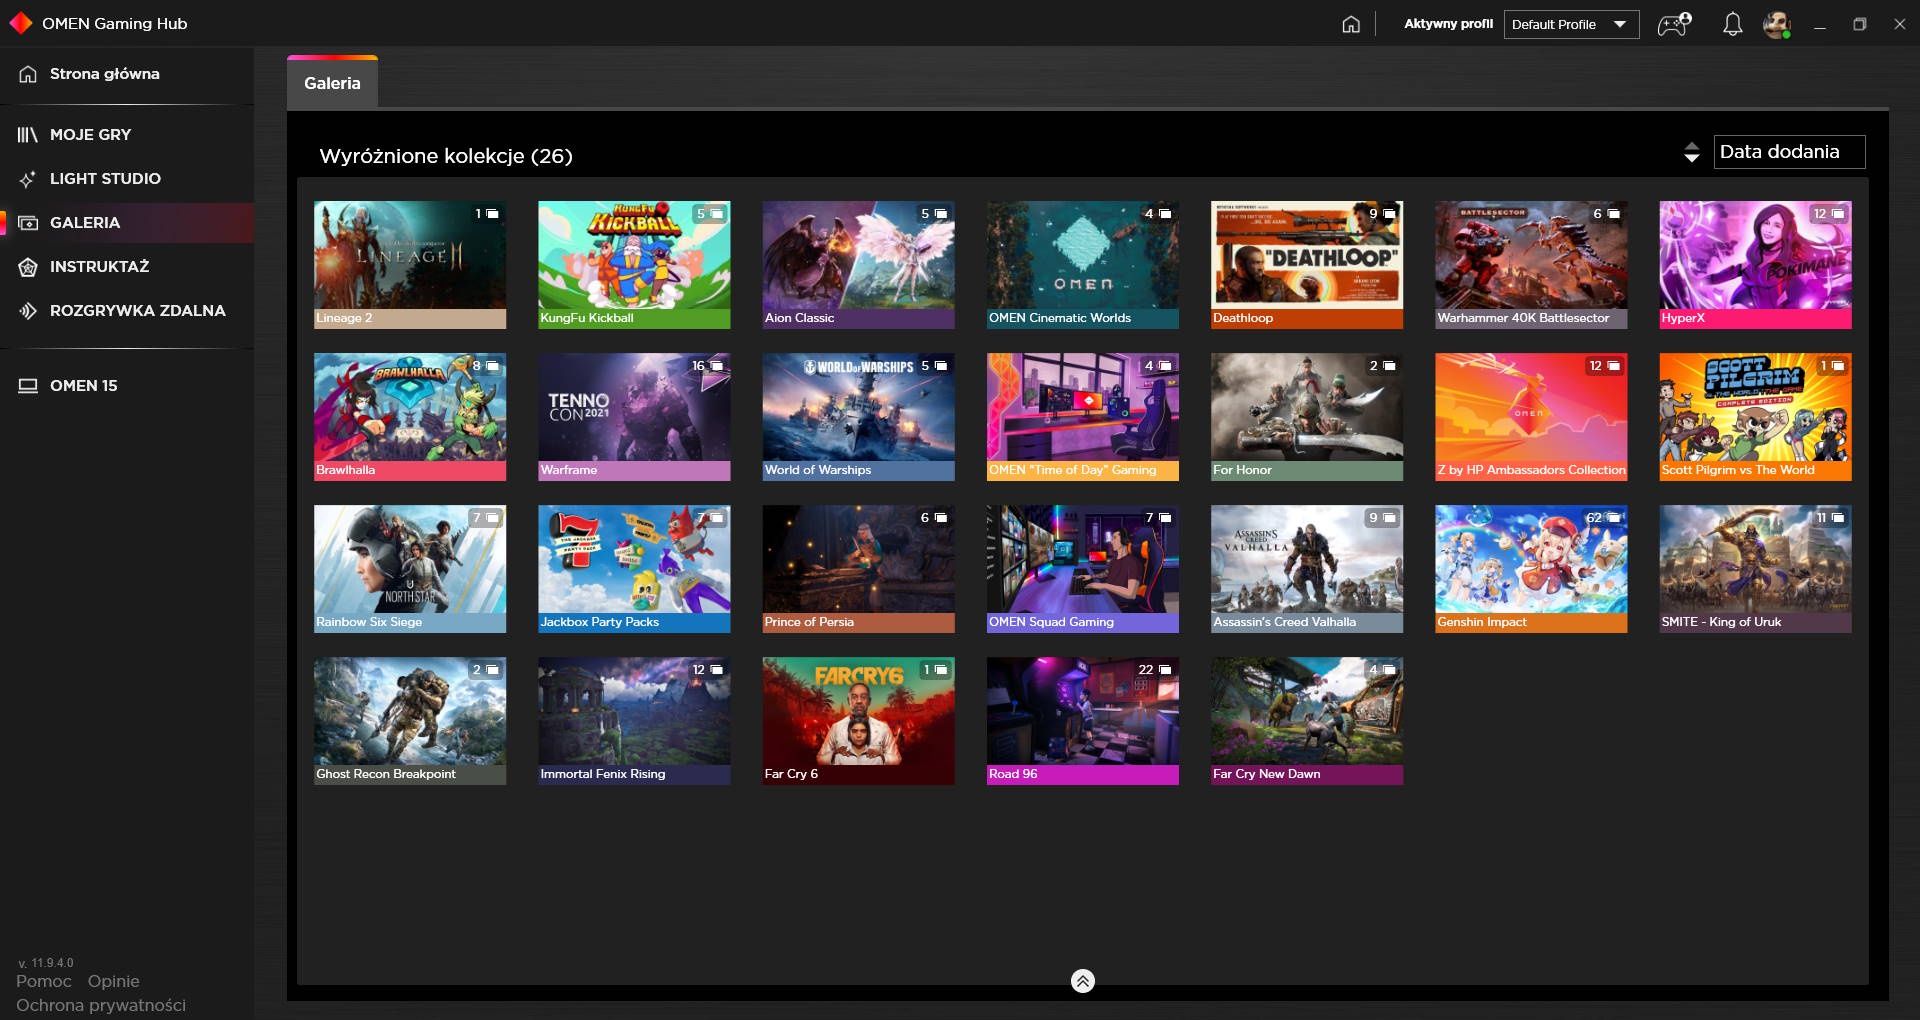Click the Pomoc link
This screenshot has height=1020, width=1920.
tap(44, 981)
